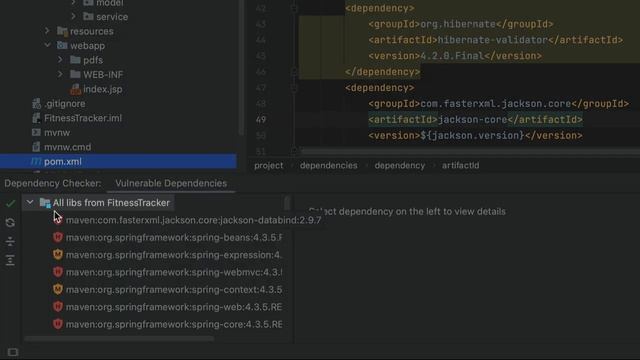This screenshot has height=360, width=640.
Task: Click the red shield icon for spring-beans
Action: click(58, 237)
